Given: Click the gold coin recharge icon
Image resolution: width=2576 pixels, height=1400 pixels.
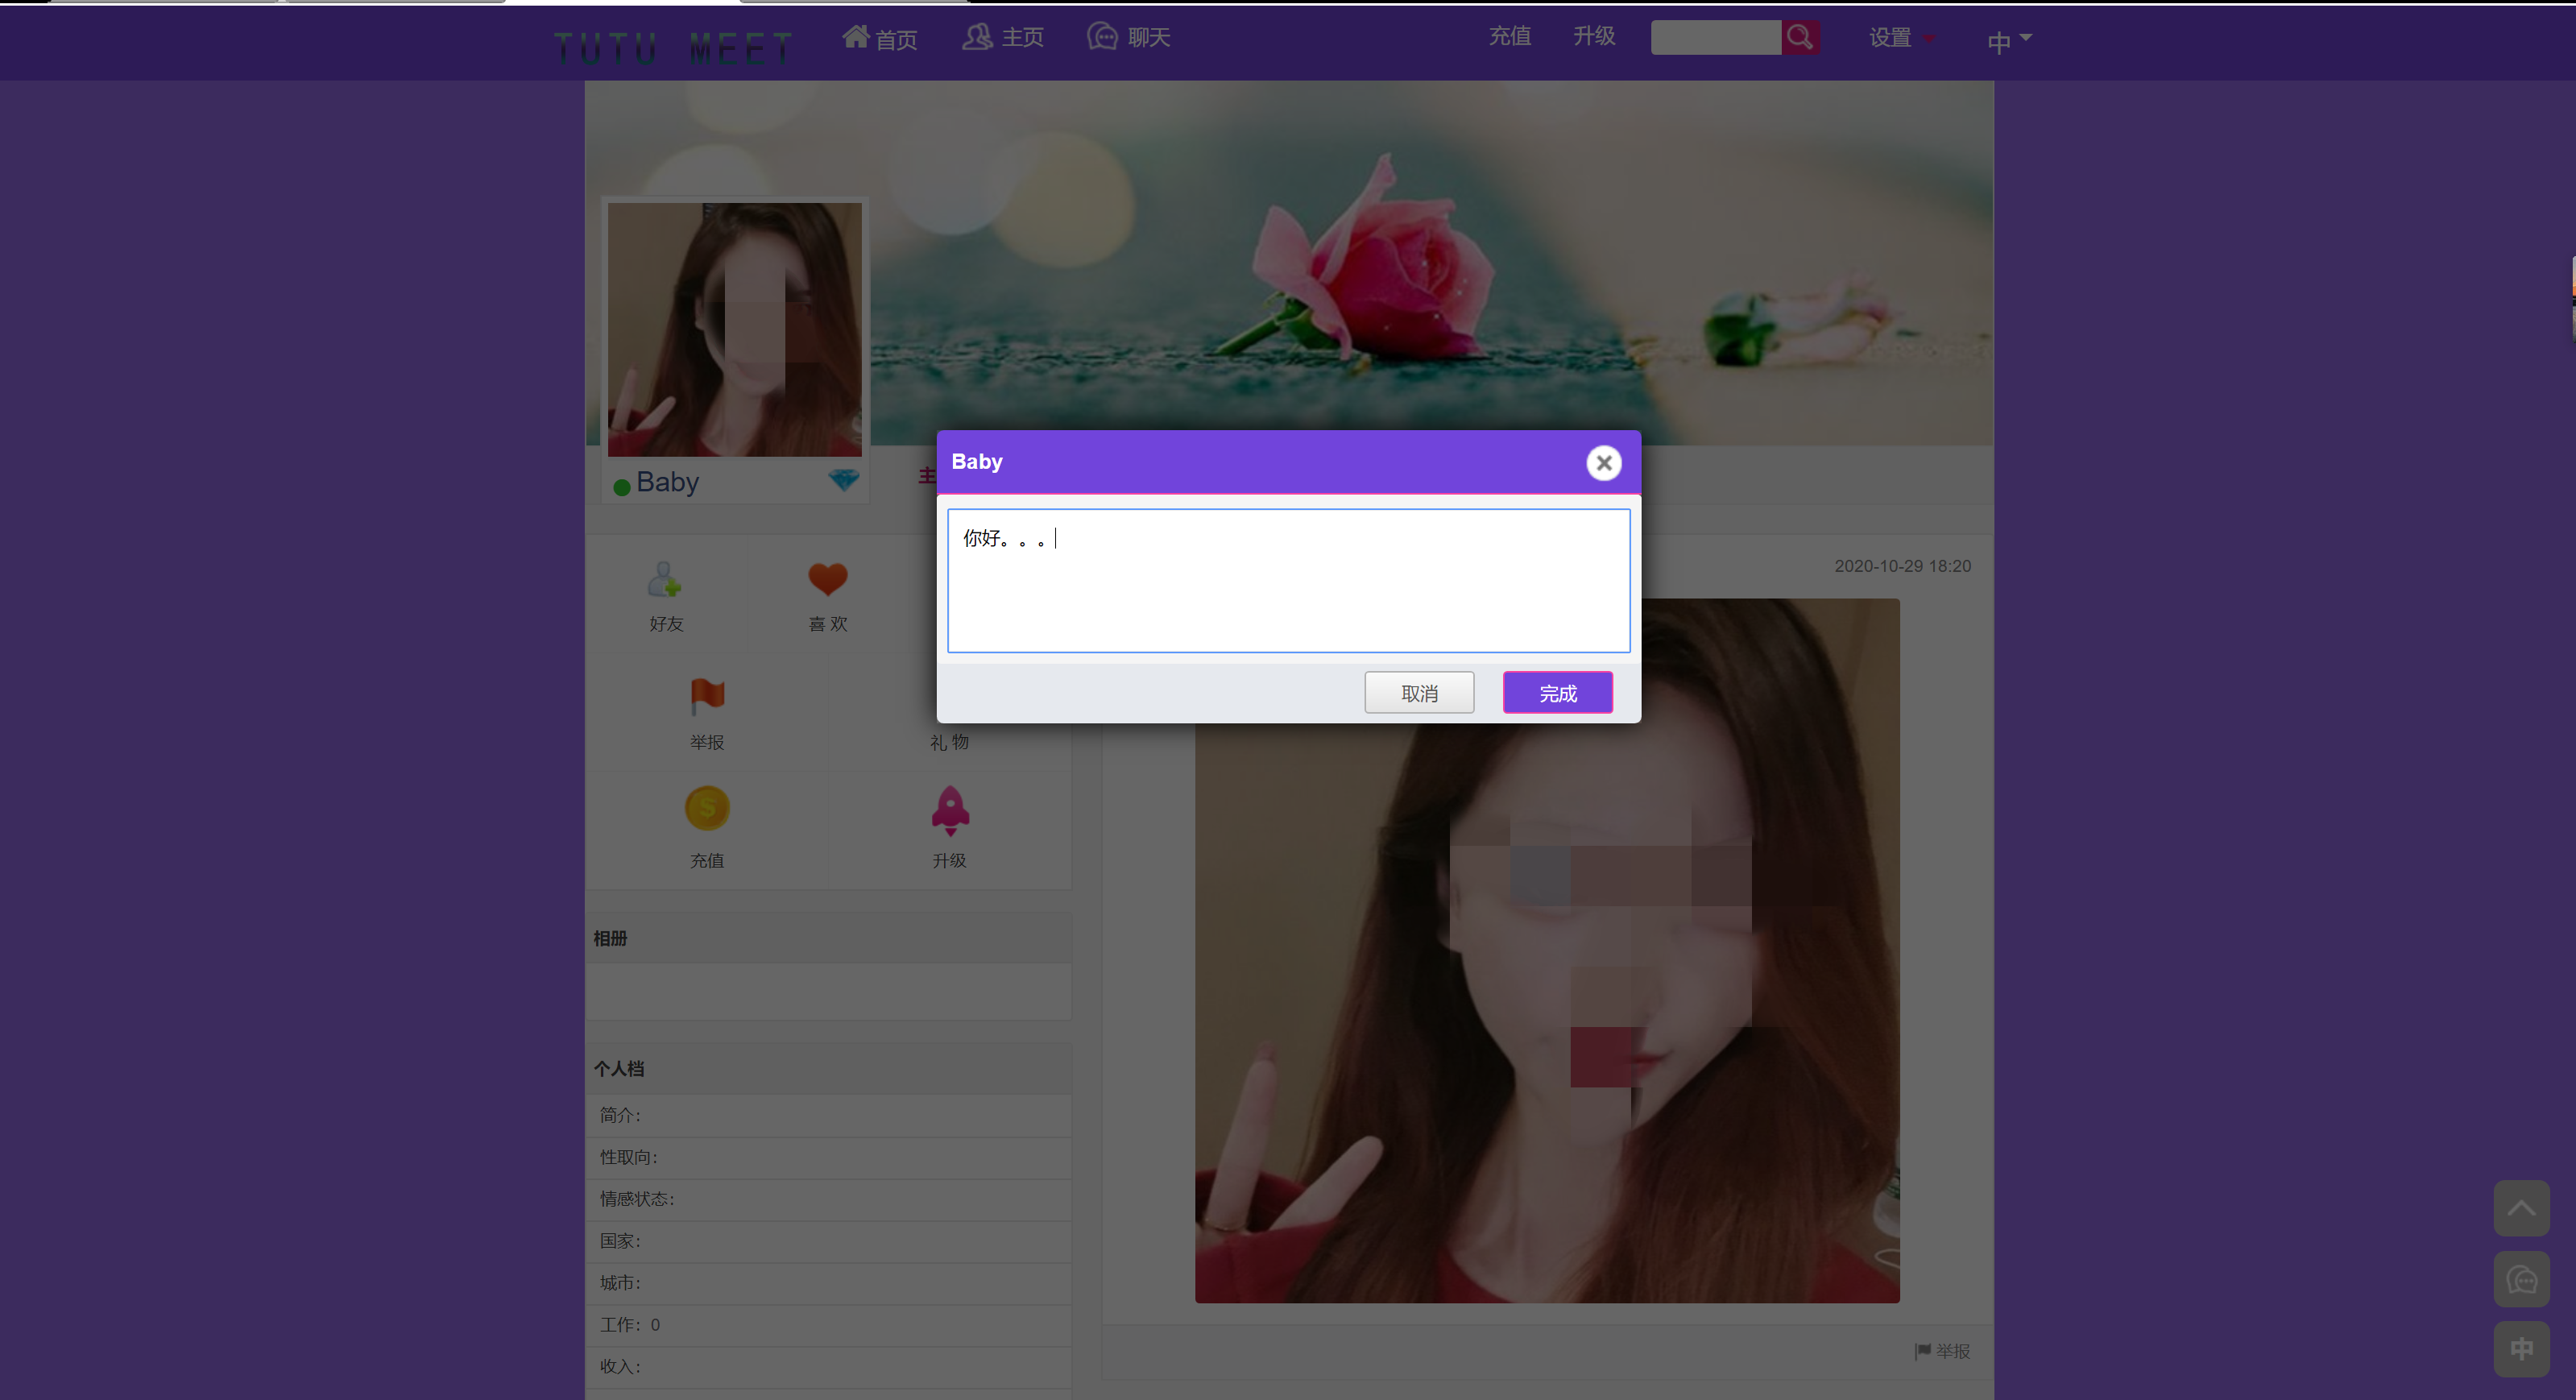Looking at the screenshot, I should click(x=707, y=808).
